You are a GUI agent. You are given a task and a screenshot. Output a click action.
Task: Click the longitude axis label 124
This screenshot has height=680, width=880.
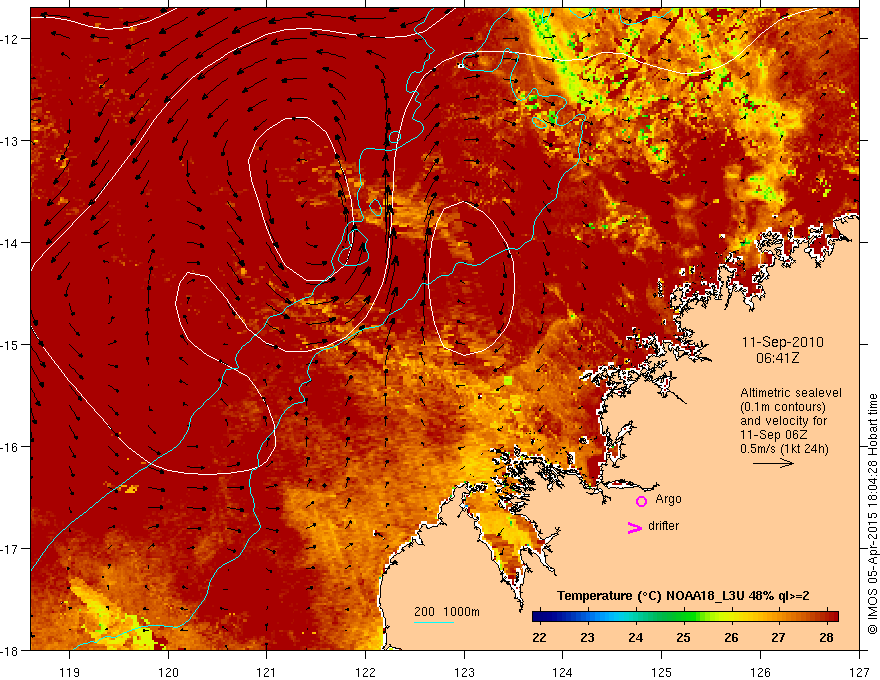tap(563, 672)
